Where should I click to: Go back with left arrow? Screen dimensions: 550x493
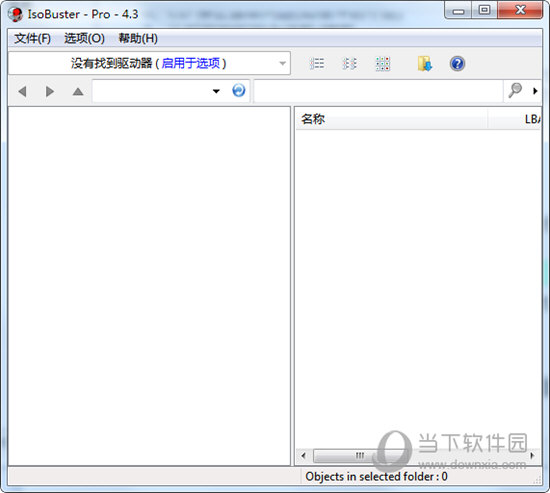(x=22, y=91)
